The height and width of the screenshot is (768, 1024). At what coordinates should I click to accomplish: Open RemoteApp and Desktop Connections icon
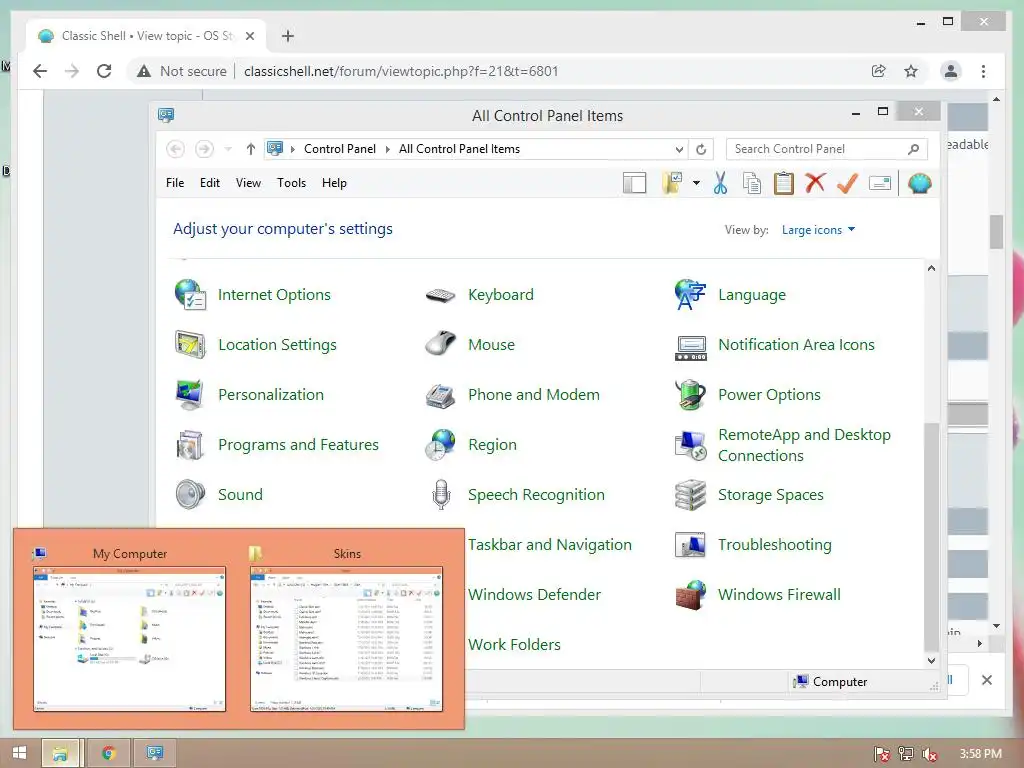pyautogui.click(x=690, y=445)
